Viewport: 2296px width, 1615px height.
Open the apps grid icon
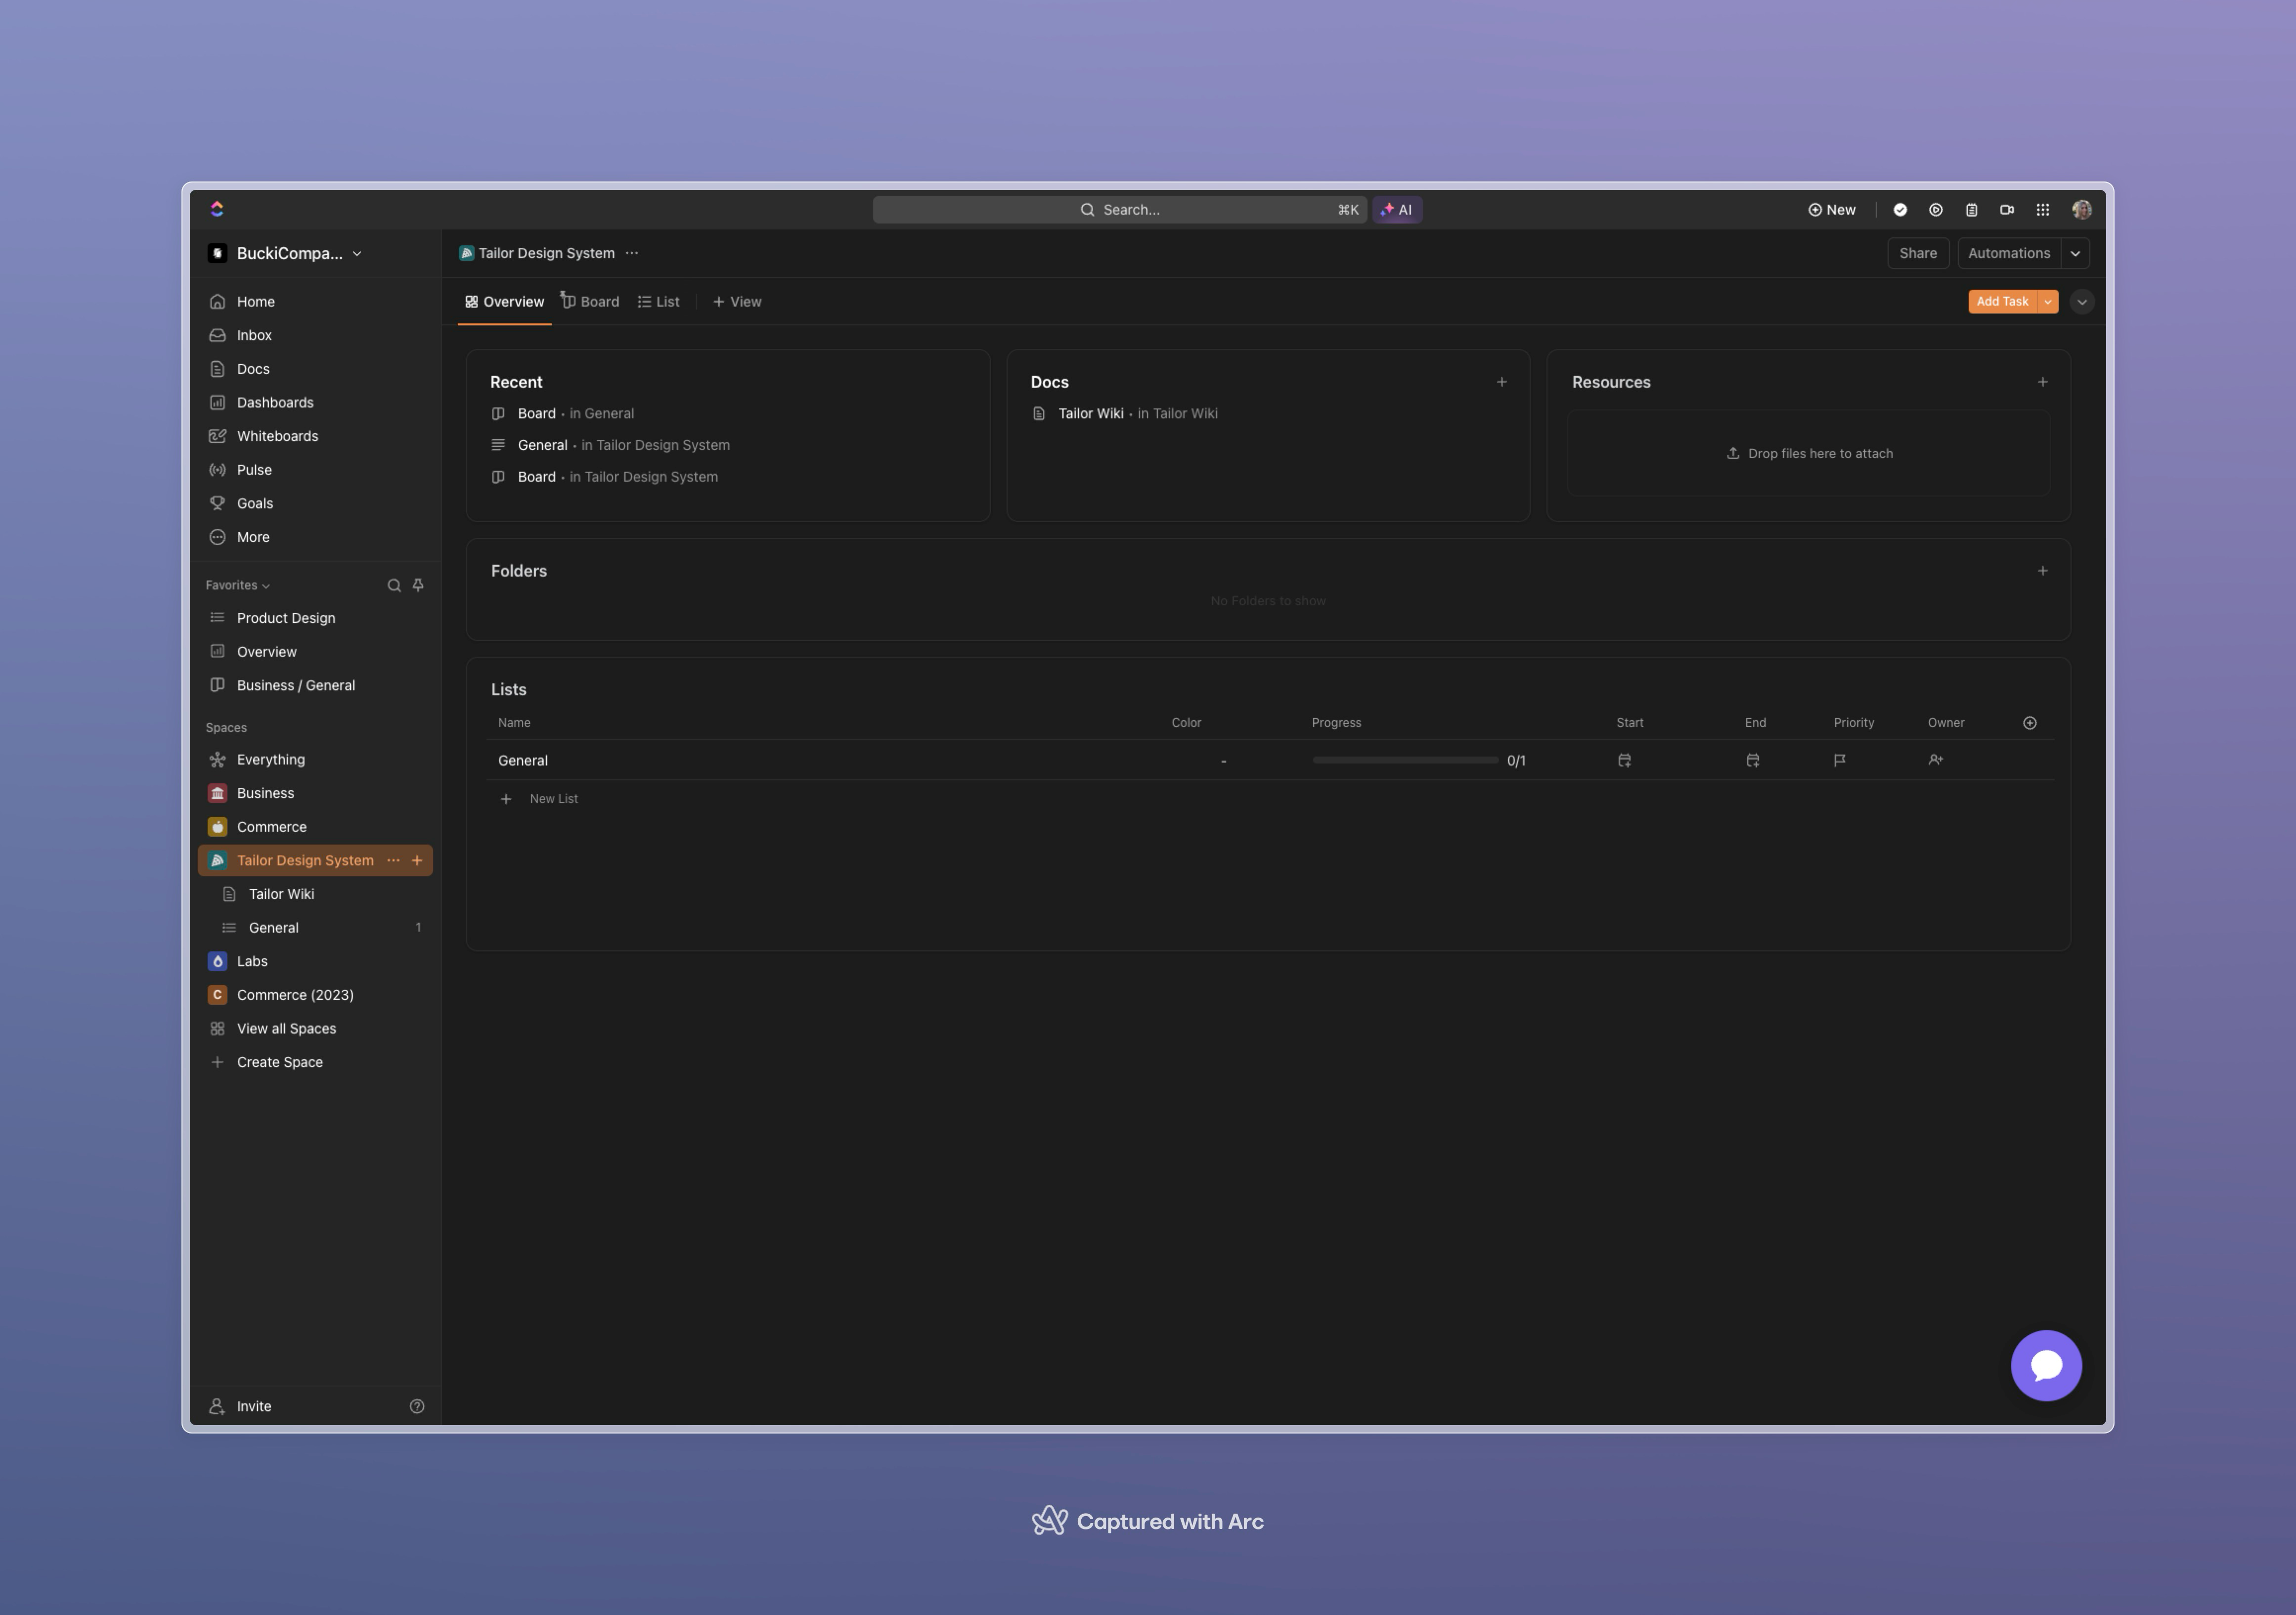pos(2043,210)
